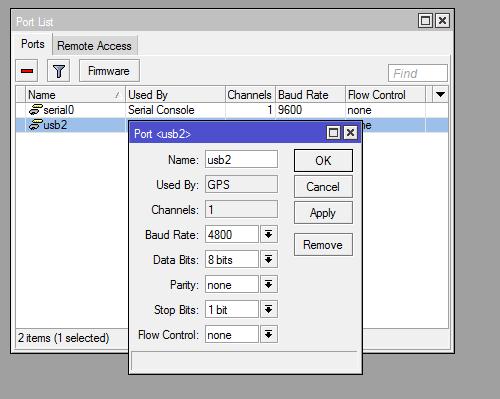
Task: Click the serial0 row name text
Action: [59, 110]
